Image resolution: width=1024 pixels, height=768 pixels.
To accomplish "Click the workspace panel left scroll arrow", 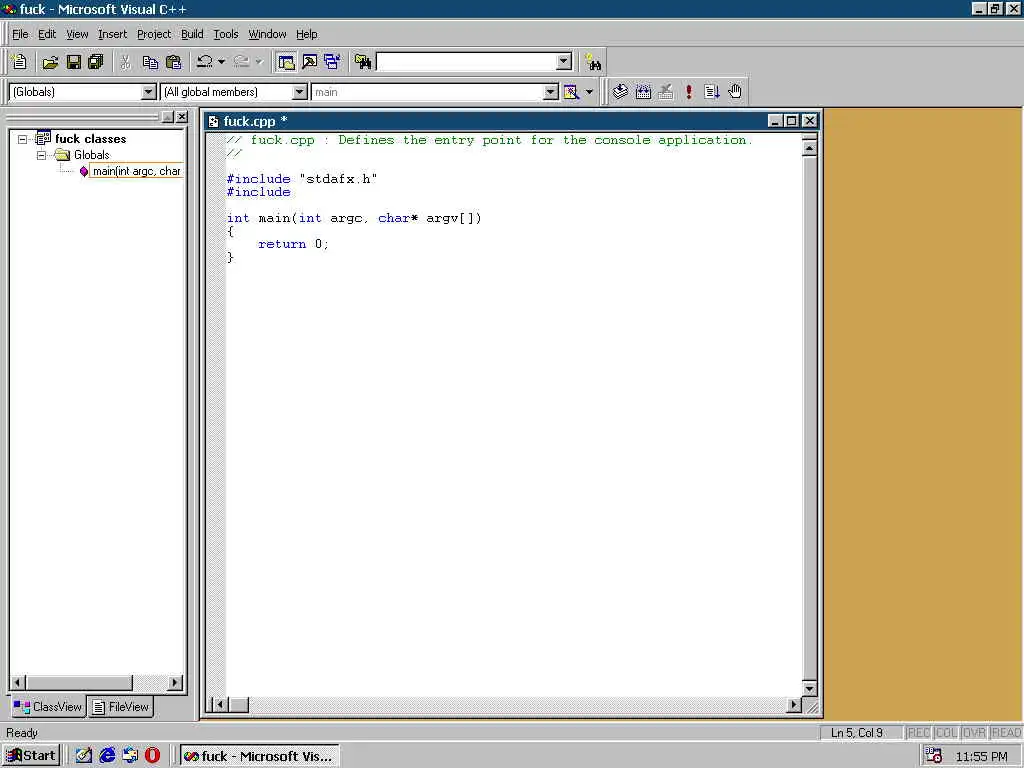I will coord(18,683).
